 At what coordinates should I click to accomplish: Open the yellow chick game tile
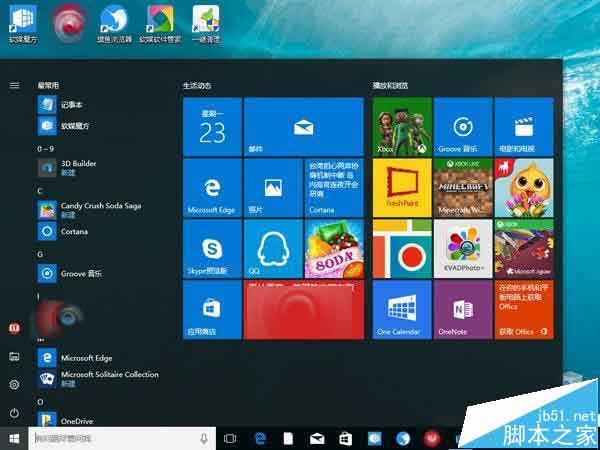point(524,188)
